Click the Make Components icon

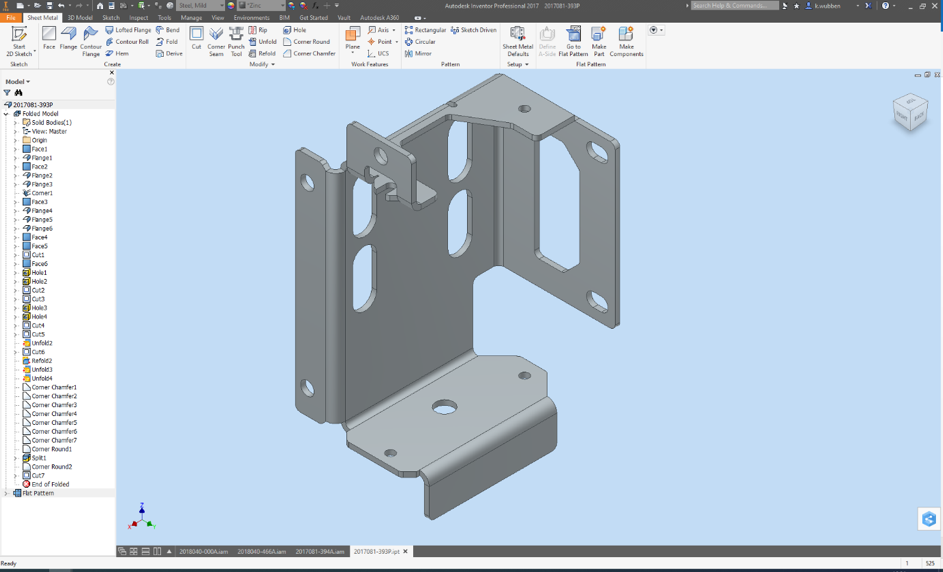point(626,40)
